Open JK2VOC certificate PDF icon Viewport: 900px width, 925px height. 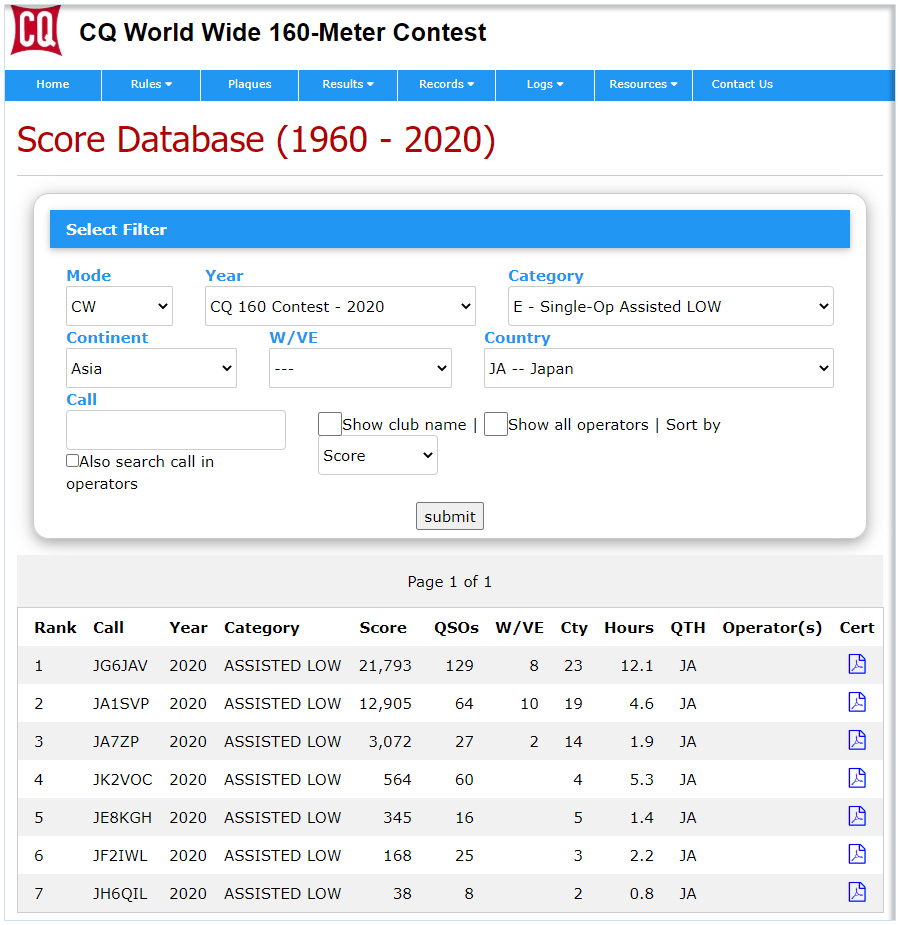point(857,779)
